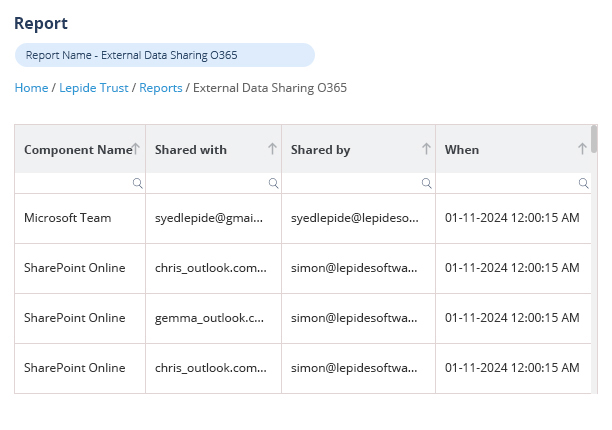Screen dimensions: 612x430
Task: Click the Shared by column header
Action: click(358, 149)
